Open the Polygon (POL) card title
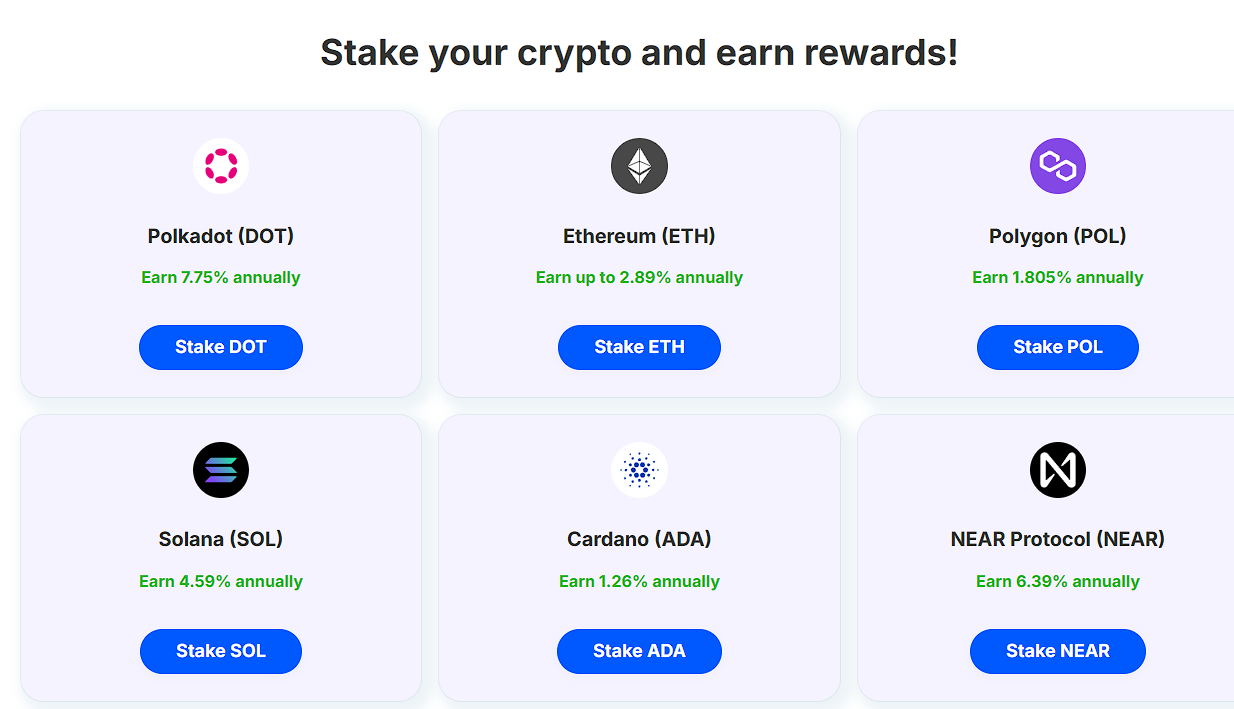Screen dimensions: 1234x709 (x=1057, y=236)
